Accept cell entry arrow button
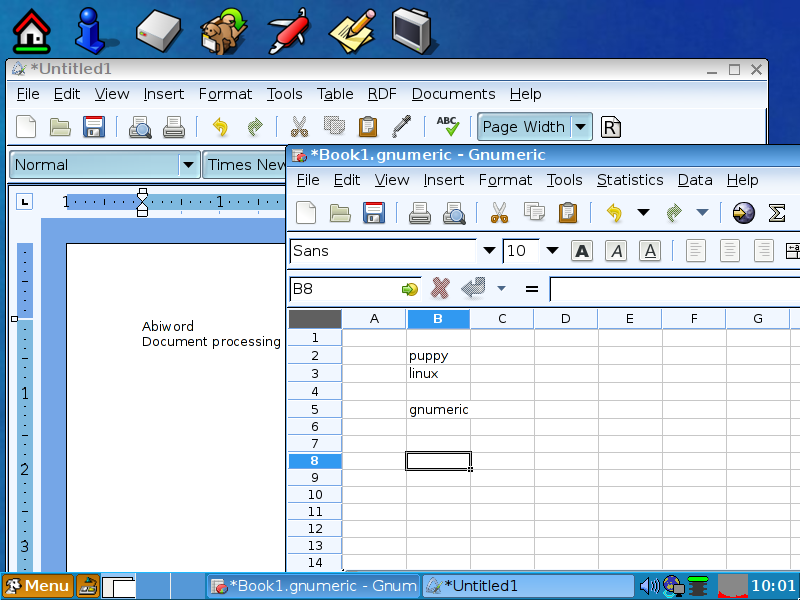Screen dimensions: 800x600 473,288
